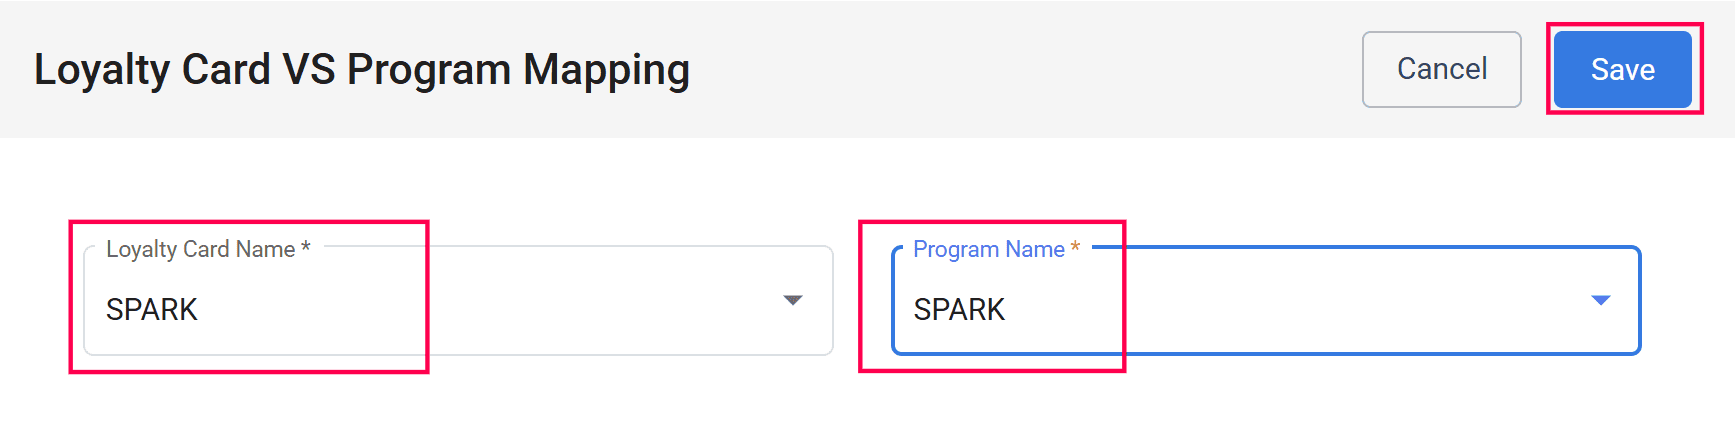Expand the Loyalty Card Name dropdown arrow
Image resolution: width=1735 pixels, height=447 pixels.
pos(793,300)
